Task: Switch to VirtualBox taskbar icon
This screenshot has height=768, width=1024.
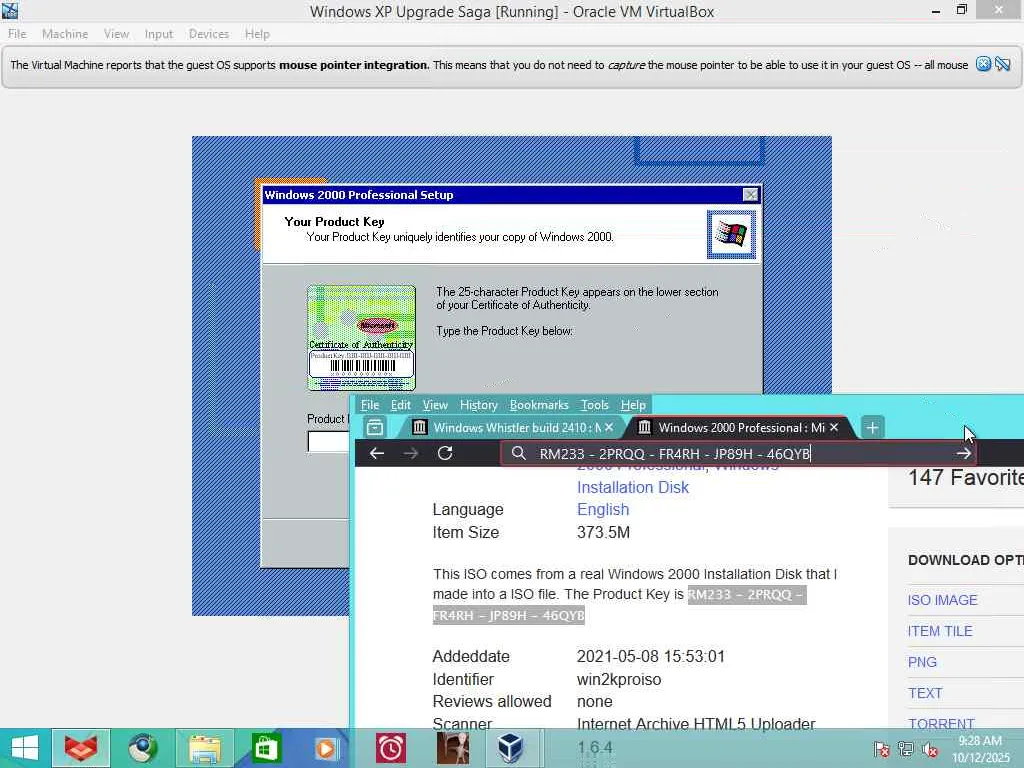Action: (509, 748)
